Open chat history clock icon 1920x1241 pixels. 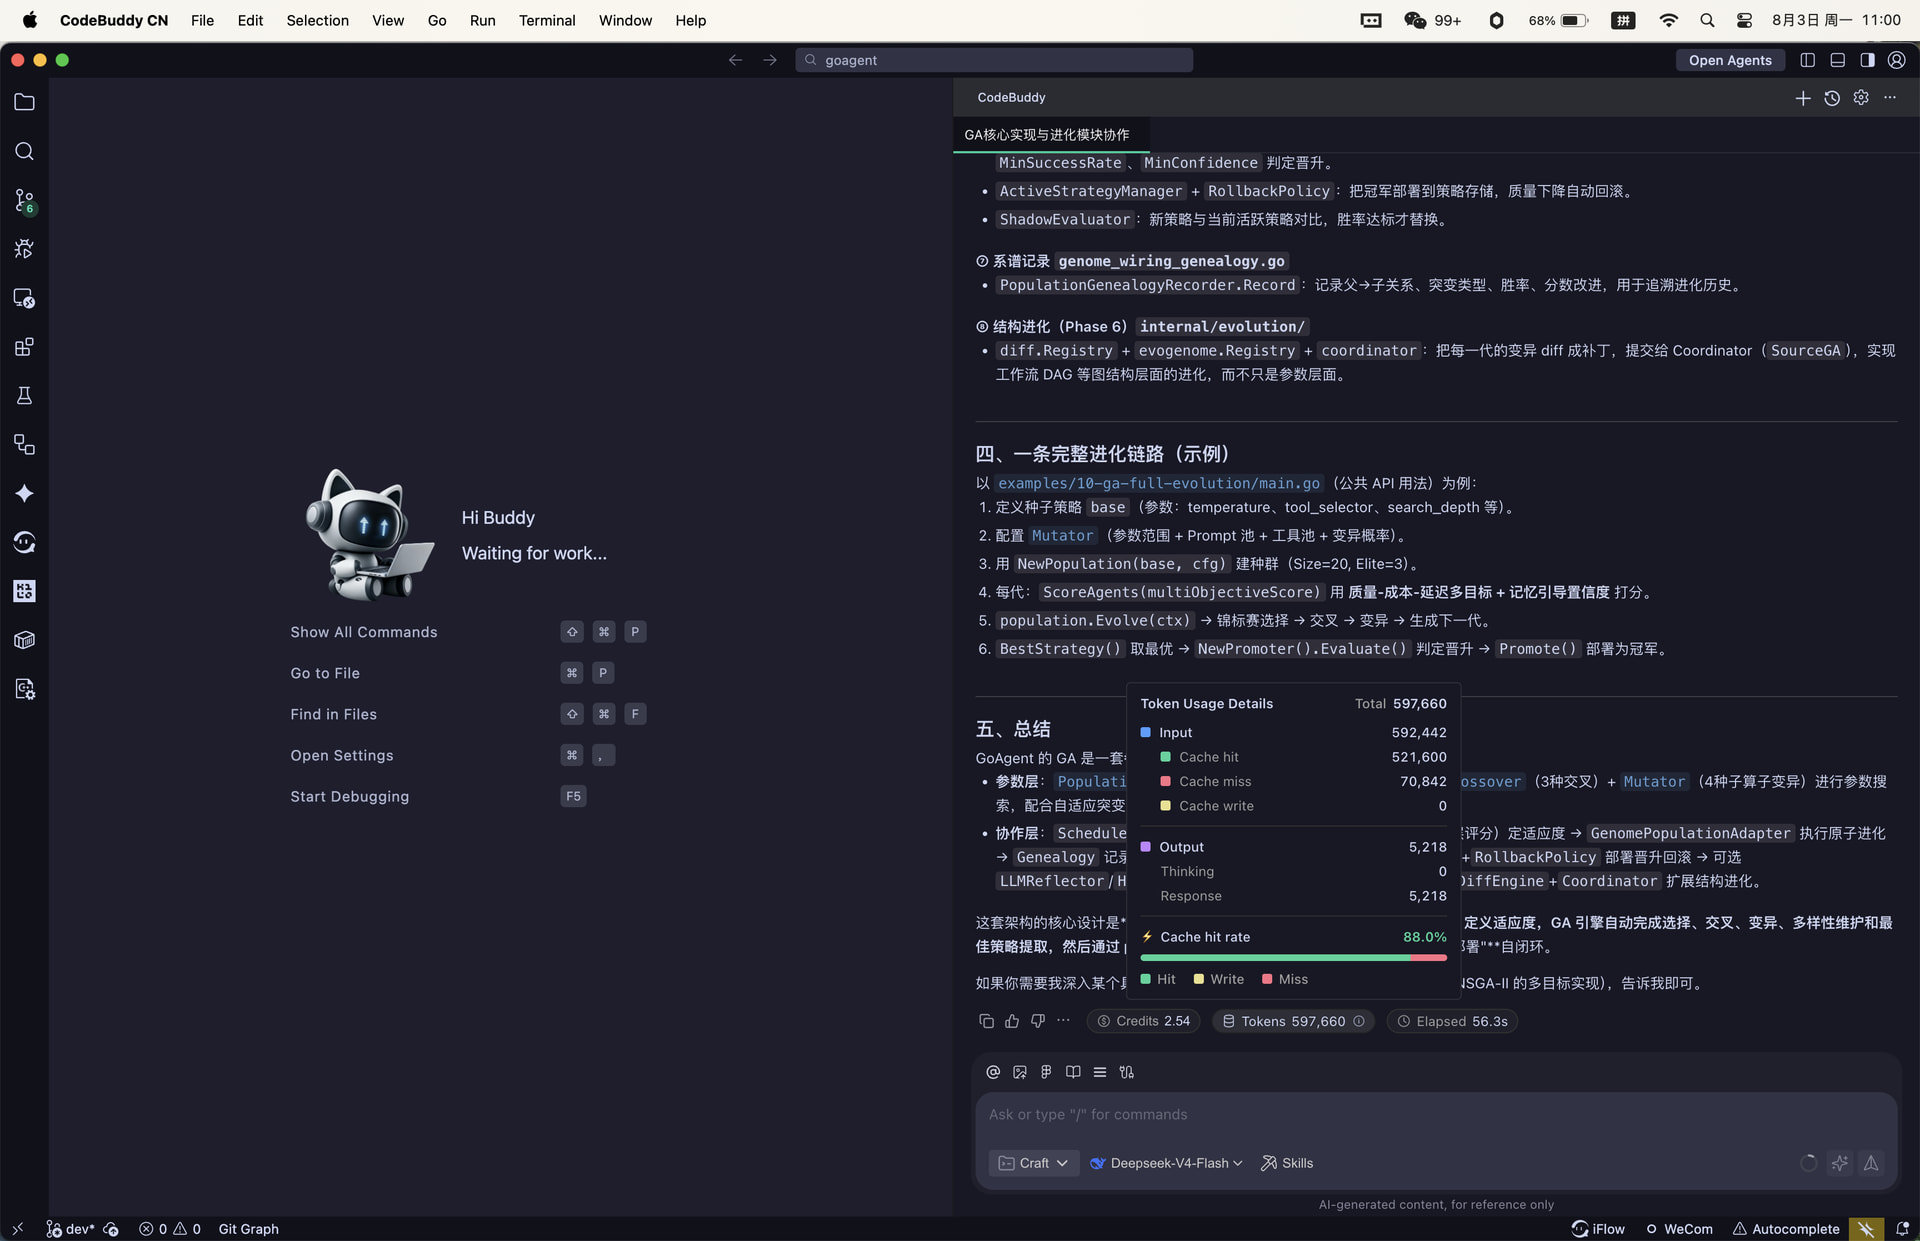(x=1831, y=98)
